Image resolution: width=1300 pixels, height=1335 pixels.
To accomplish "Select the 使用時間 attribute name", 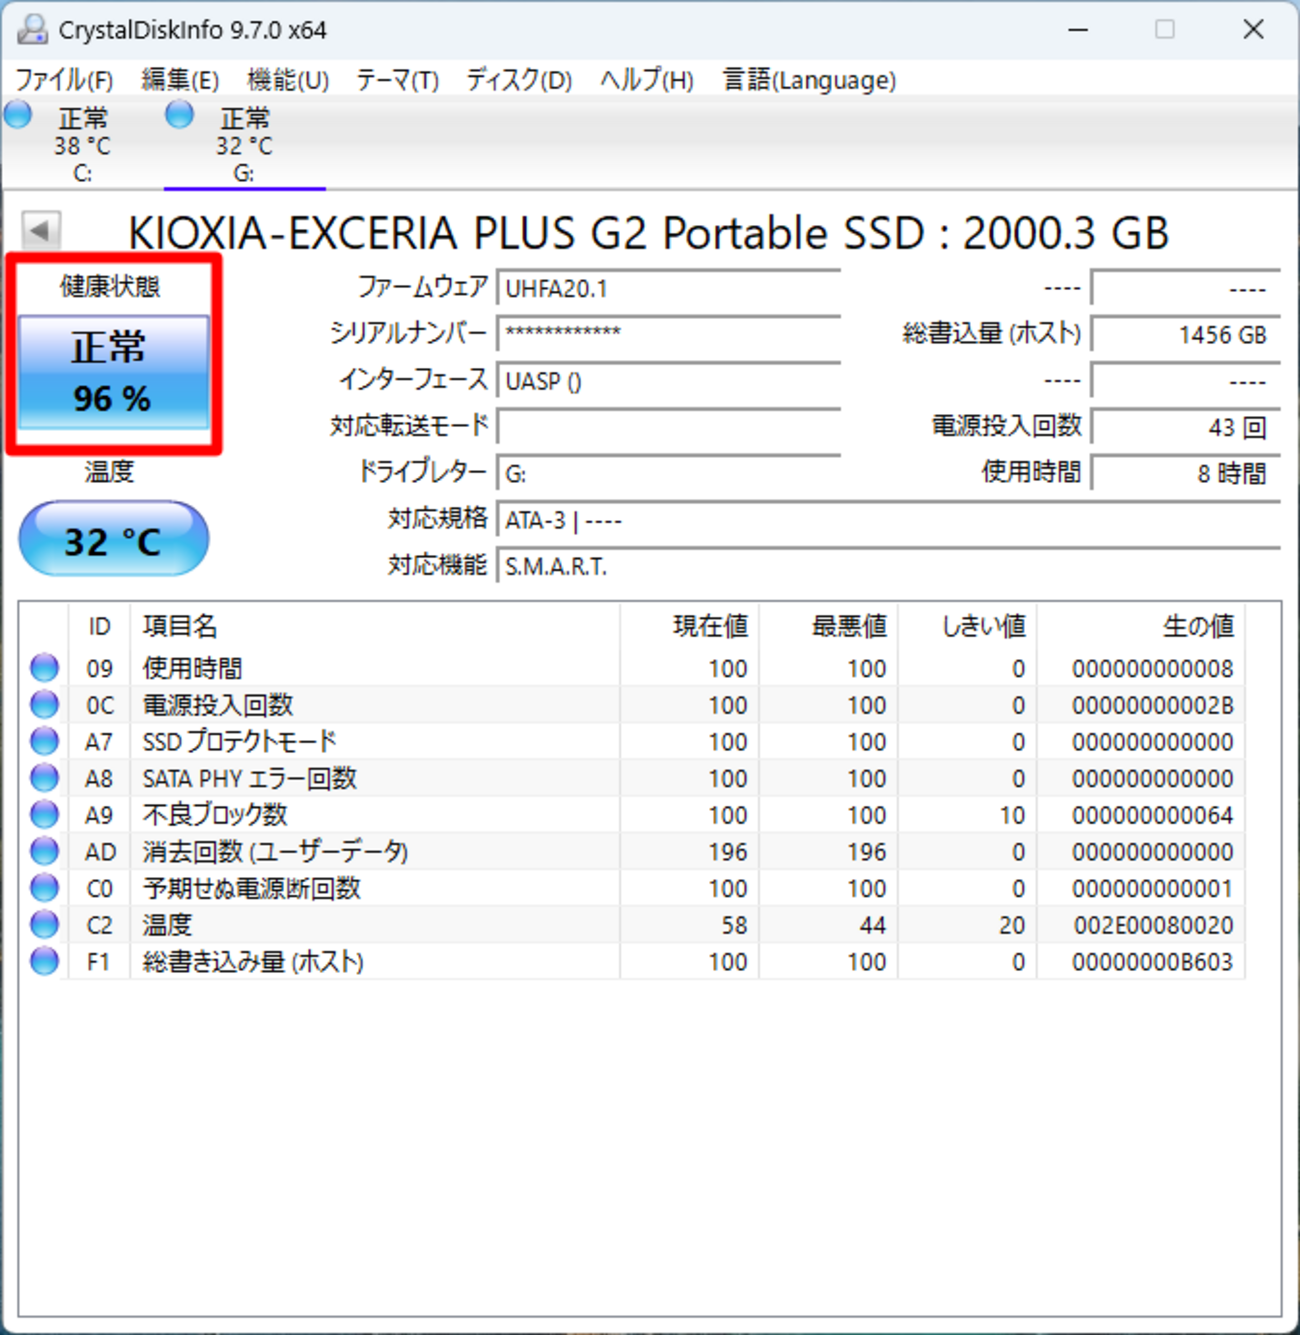I will [x=192, y=668].
